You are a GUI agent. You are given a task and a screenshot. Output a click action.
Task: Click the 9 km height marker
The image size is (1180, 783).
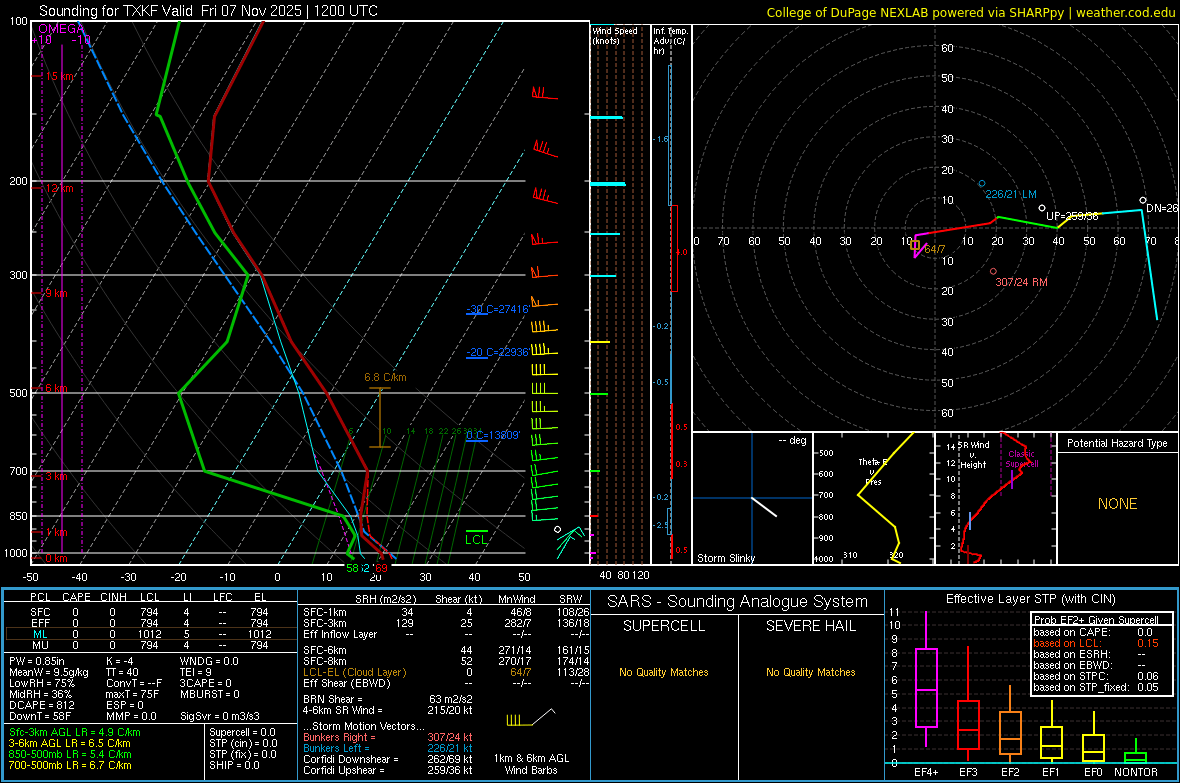(56, 294)
